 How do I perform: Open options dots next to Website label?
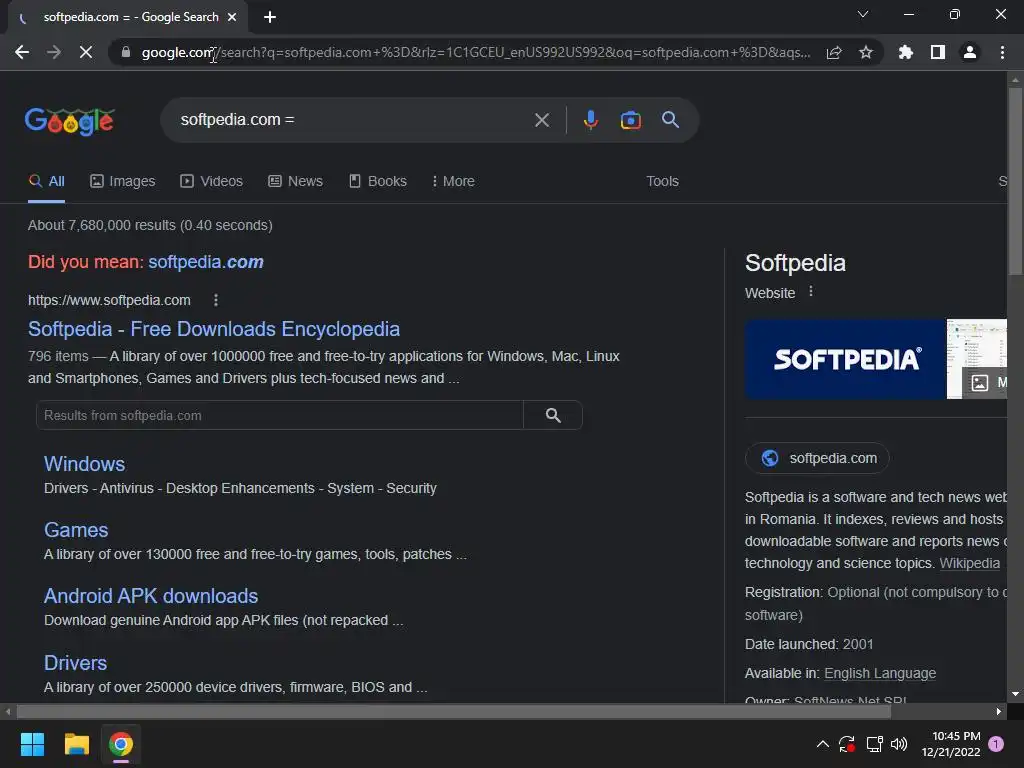811,292
